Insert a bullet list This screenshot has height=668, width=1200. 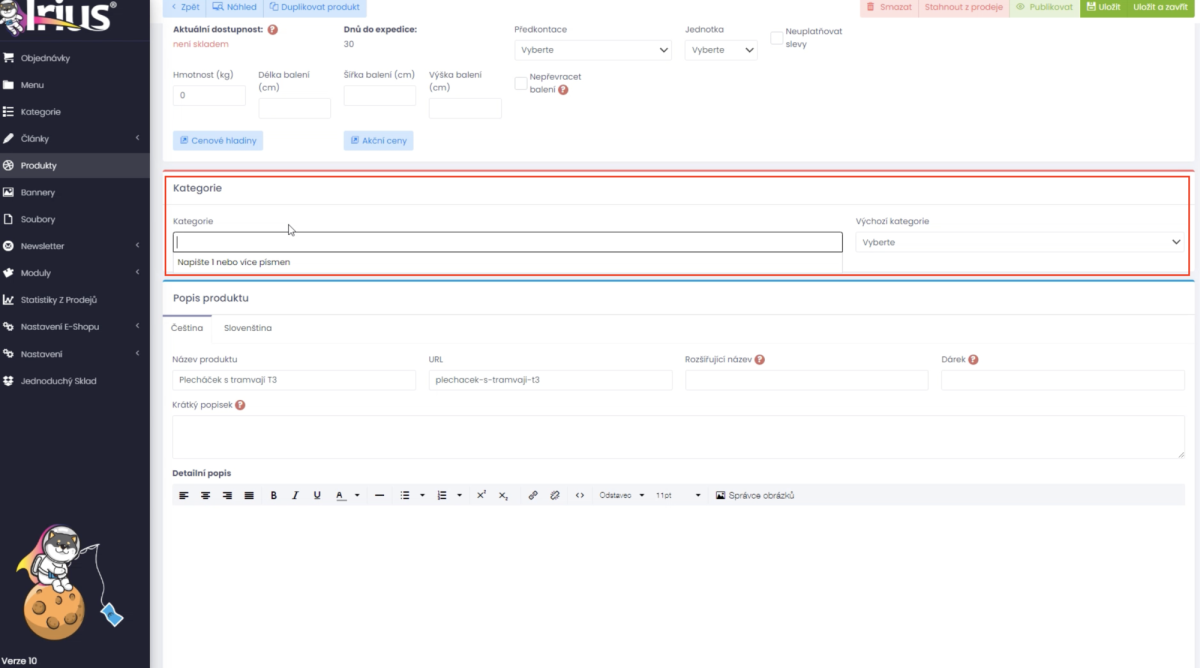tap(405, 495)
